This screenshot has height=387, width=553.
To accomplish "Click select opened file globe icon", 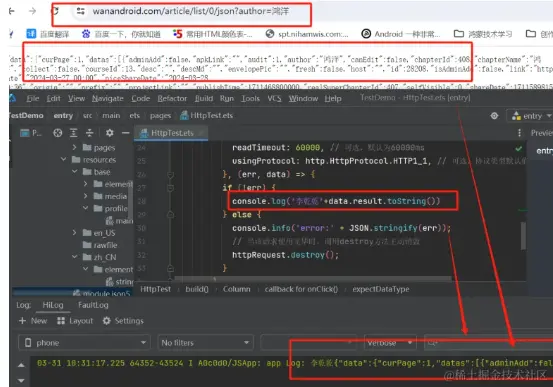I will pyautogui.click(x=57, y=133).
